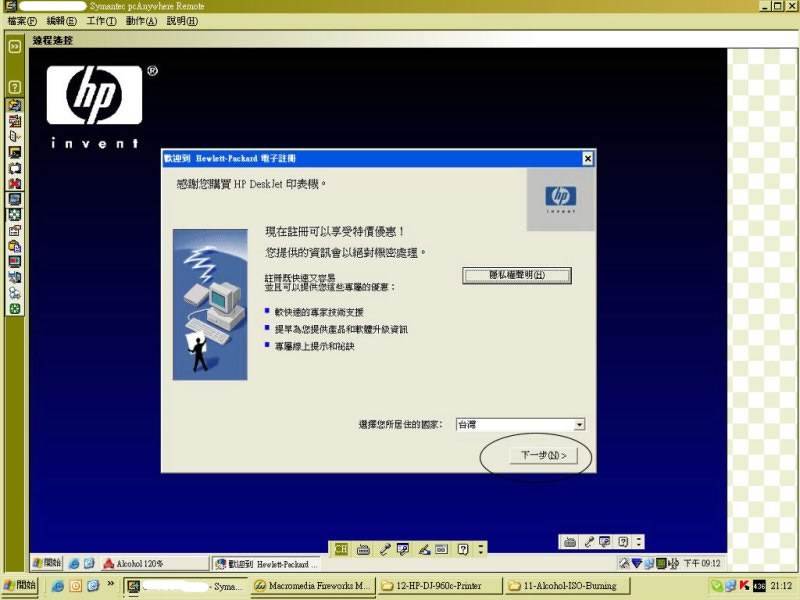
Task: Open the 隱私權聲明(H) privacy statement
Action: (517, 275)
